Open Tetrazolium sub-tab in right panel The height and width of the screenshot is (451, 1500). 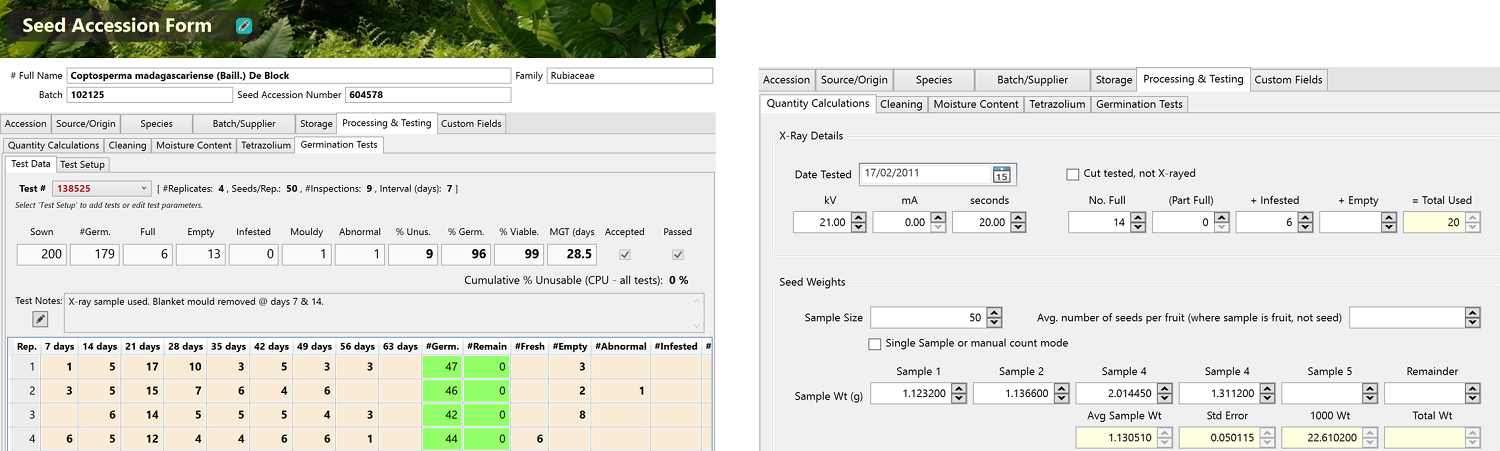click(x=1057, y=104)
